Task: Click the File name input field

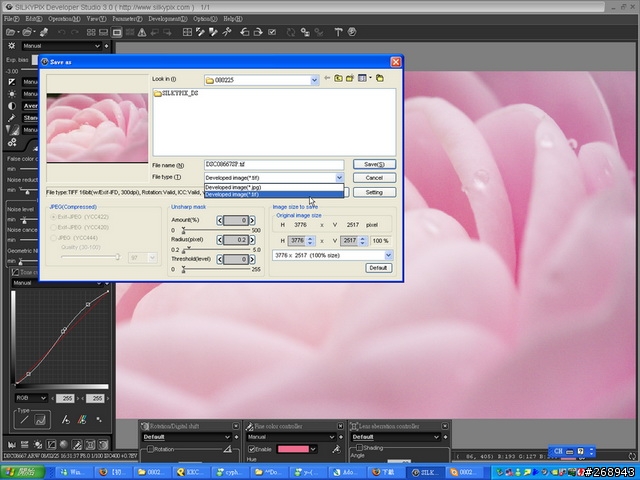Action: point(274,164)
